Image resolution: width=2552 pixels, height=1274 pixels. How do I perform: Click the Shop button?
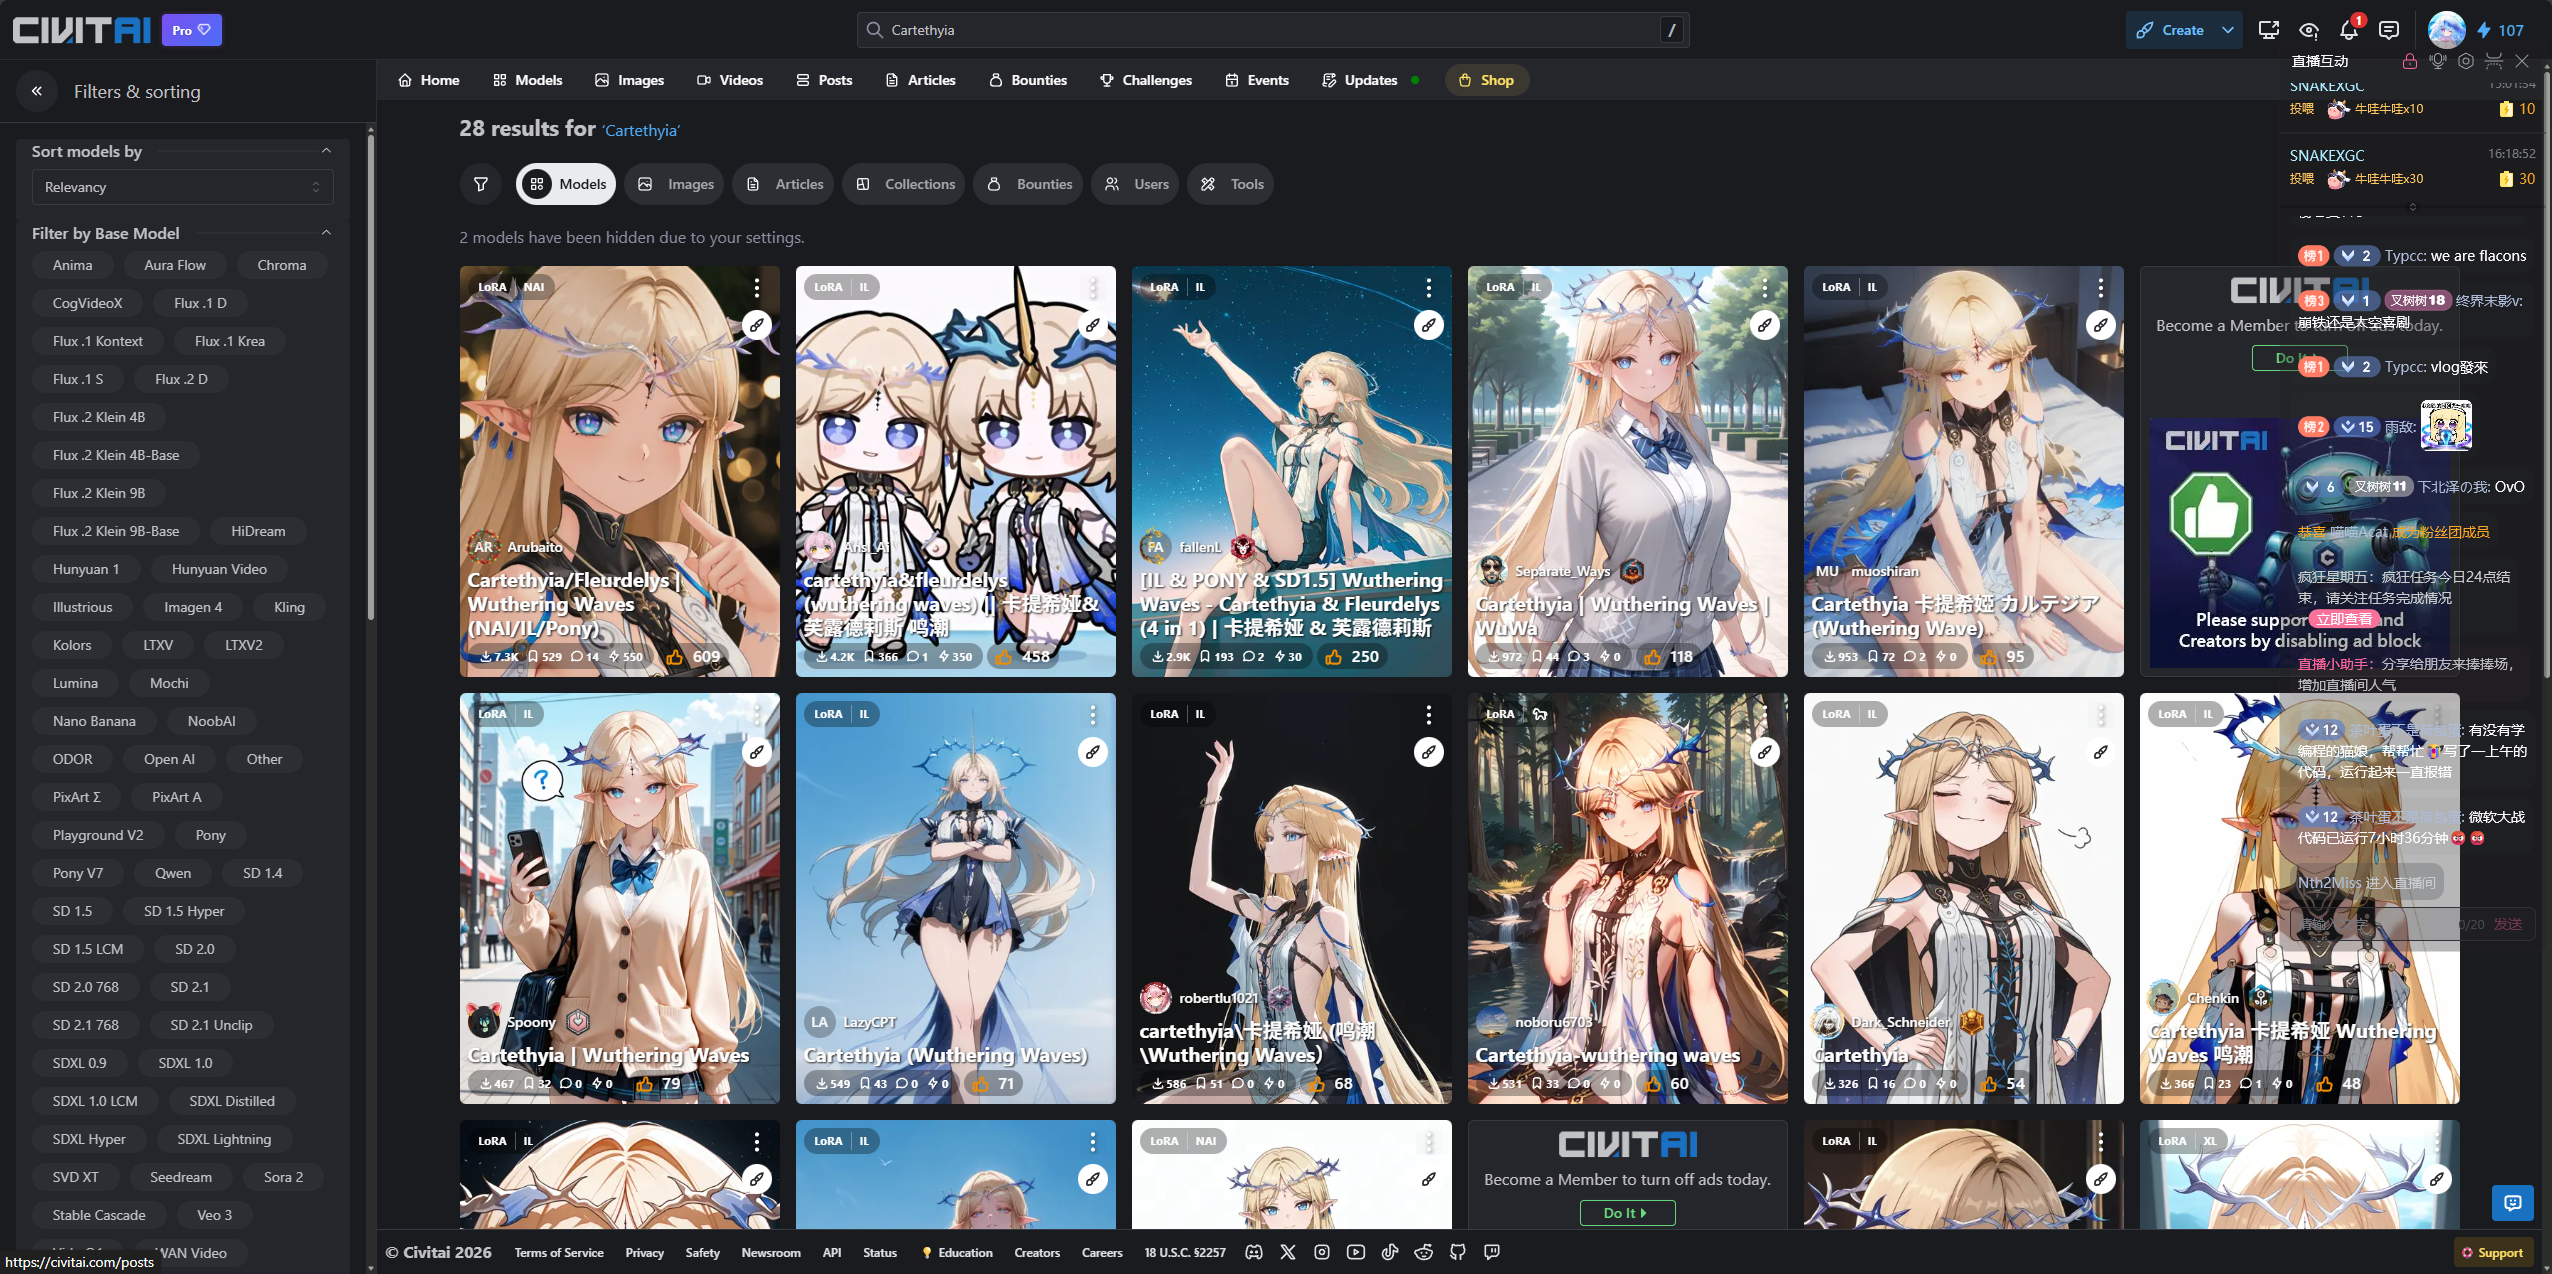1486,80
